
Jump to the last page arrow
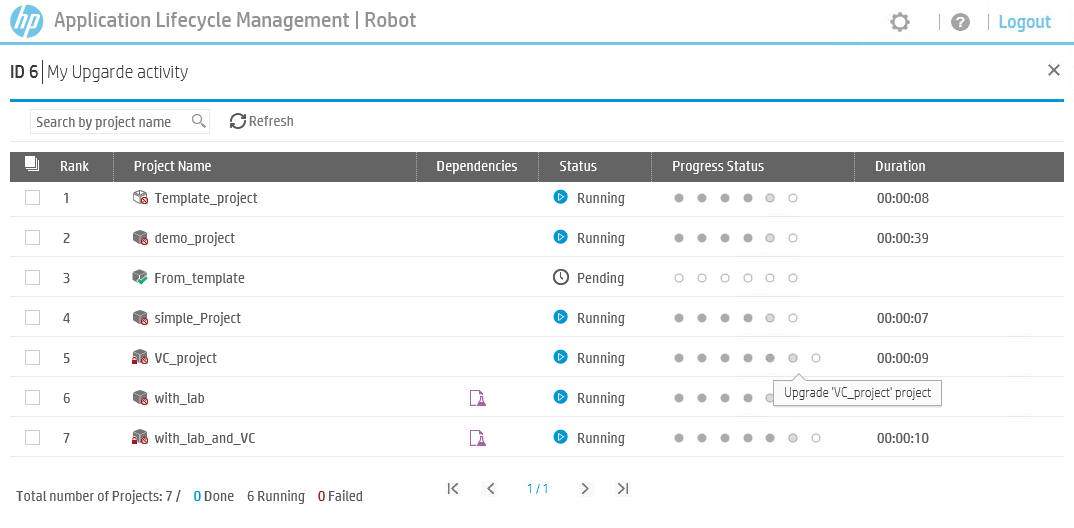tap(623, 489)
